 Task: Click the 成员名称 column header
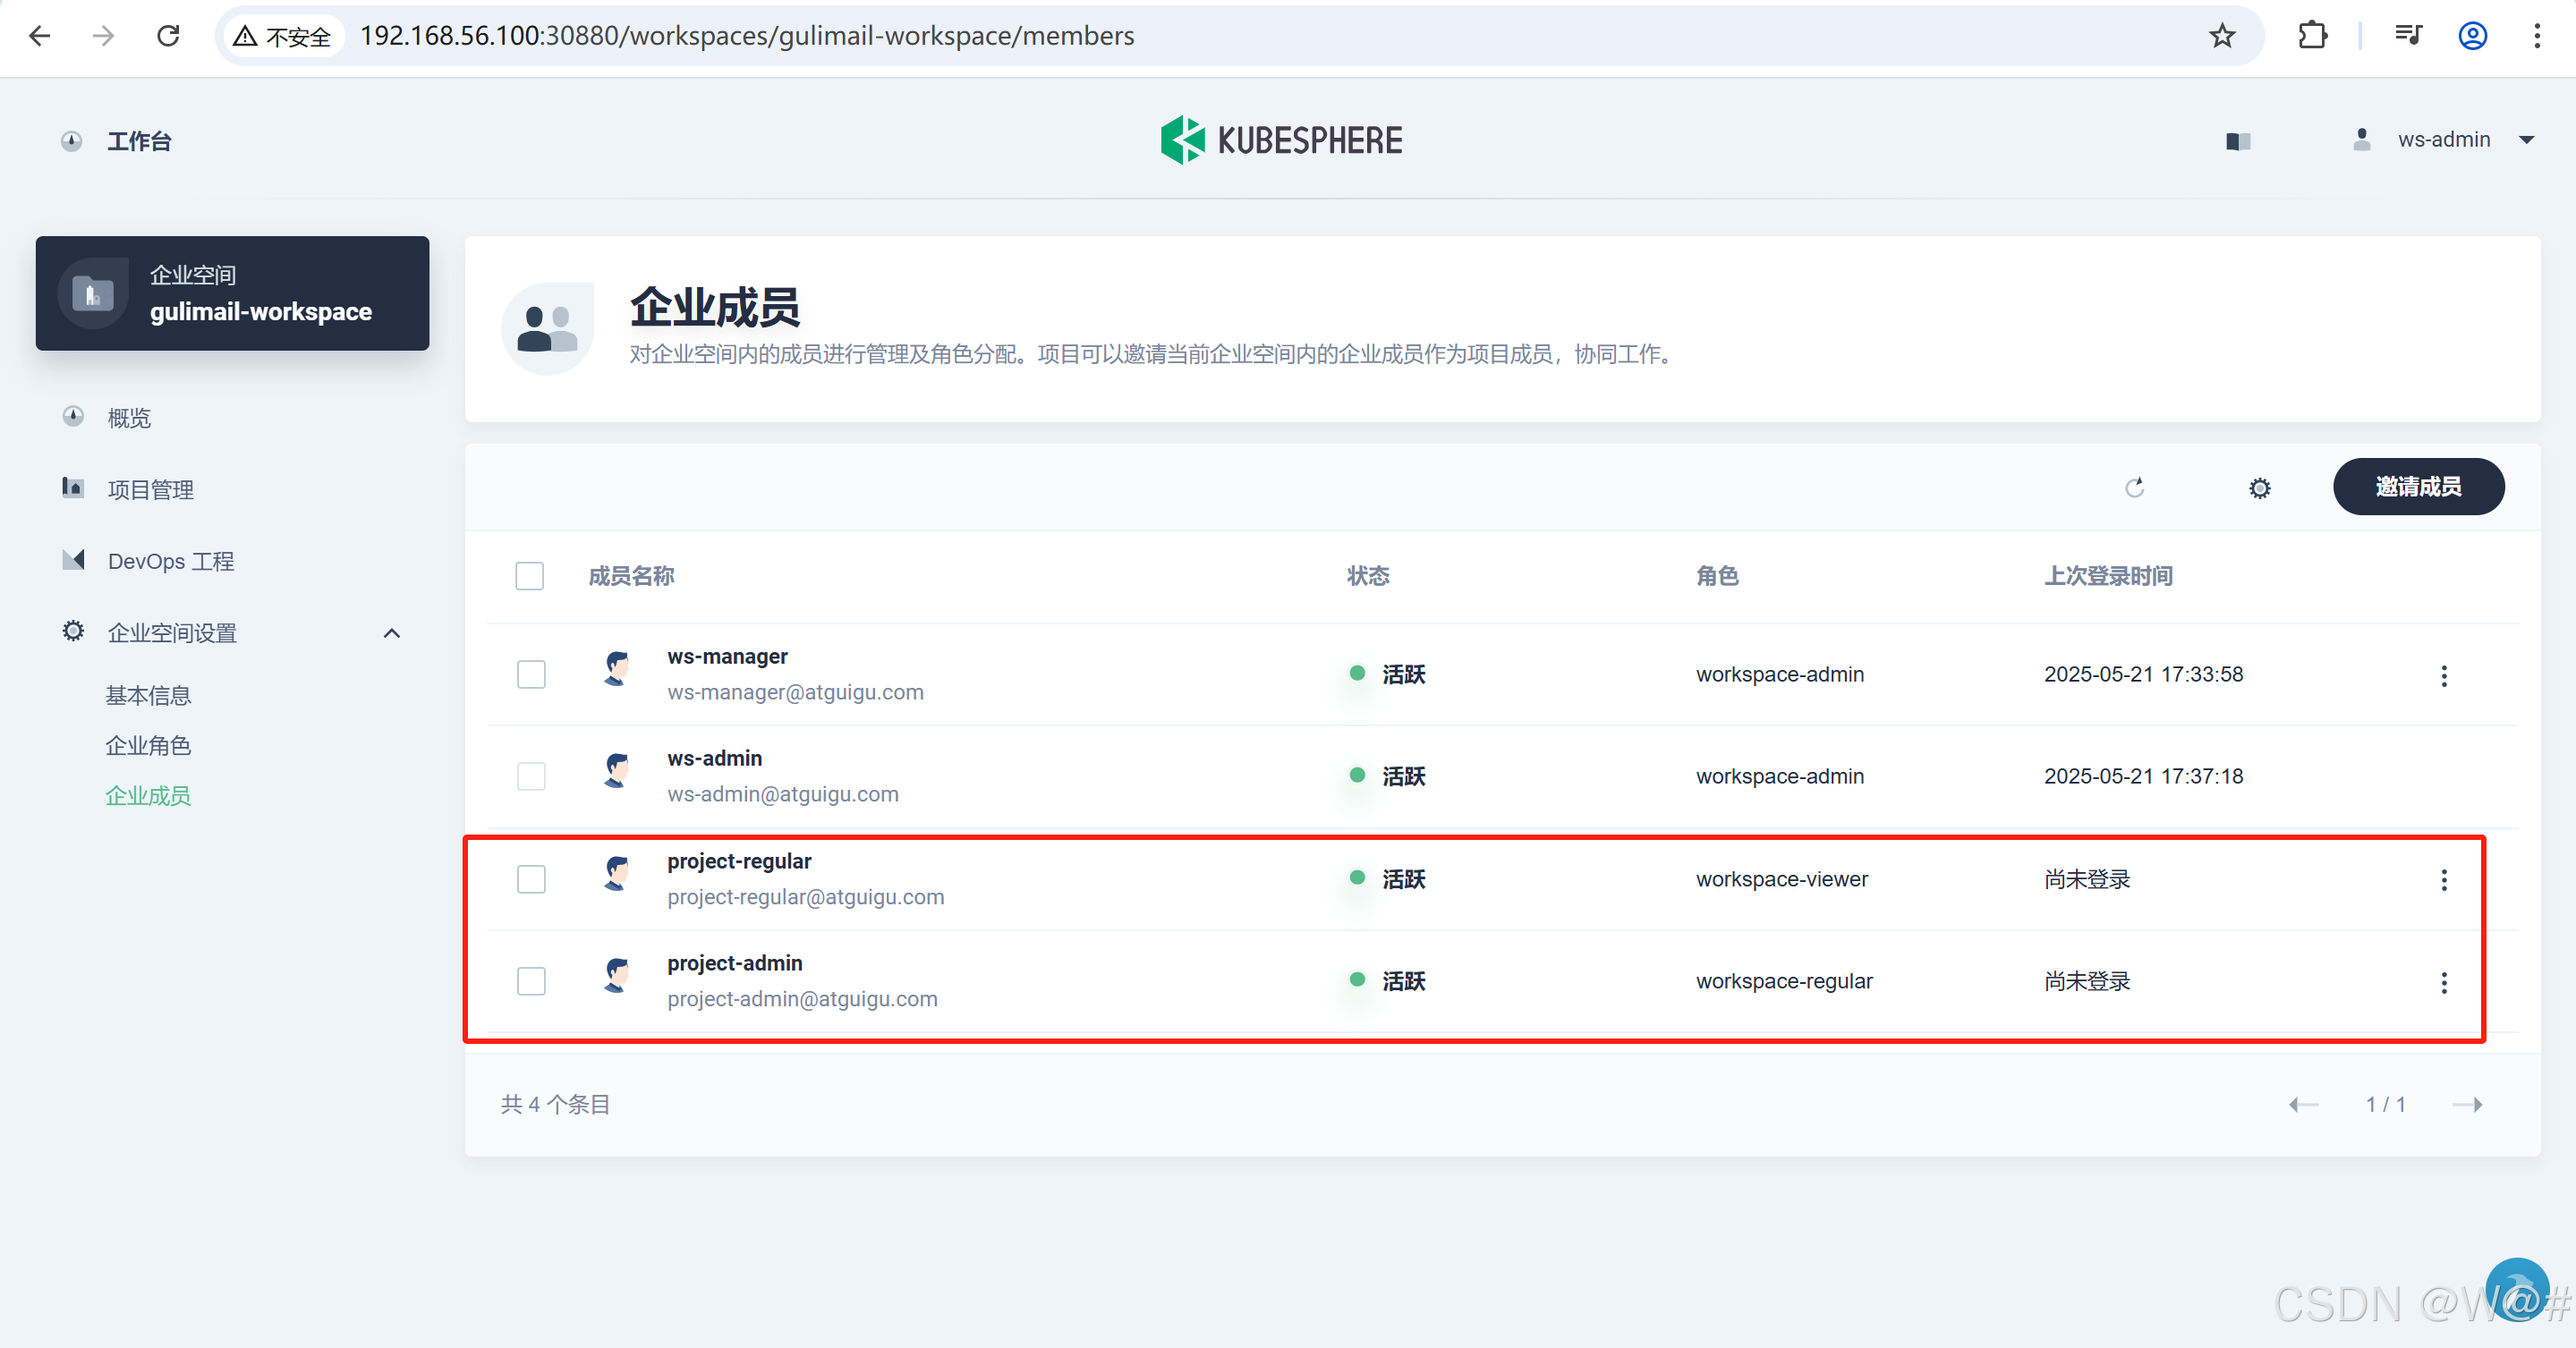(x=631, y=576)
